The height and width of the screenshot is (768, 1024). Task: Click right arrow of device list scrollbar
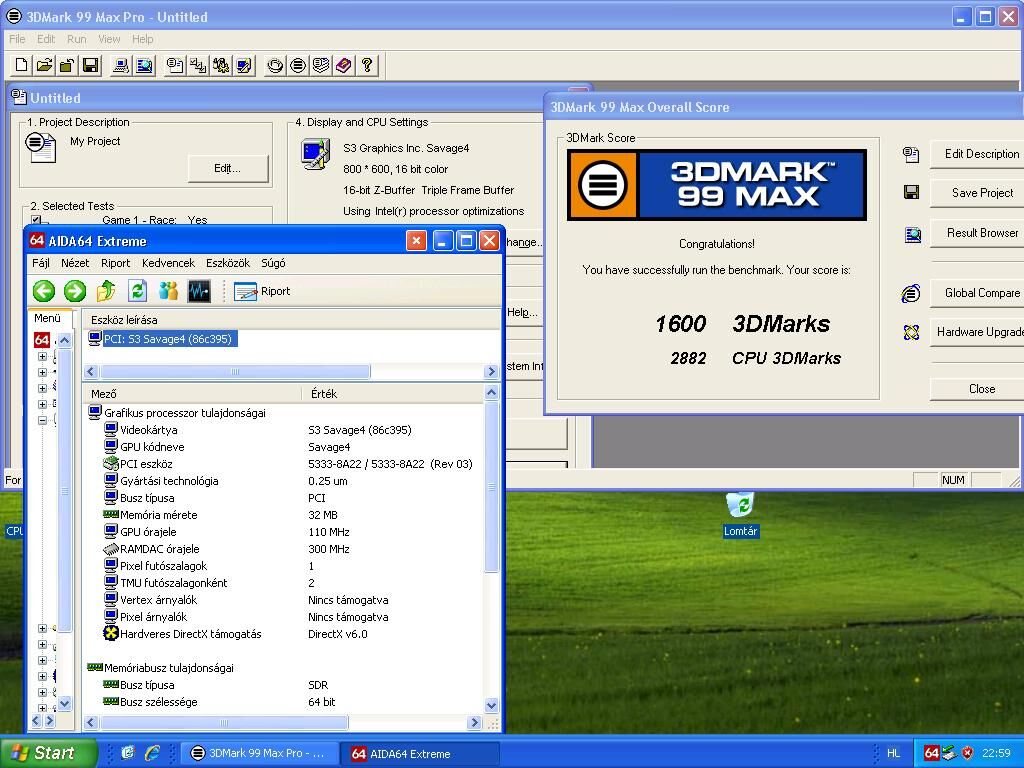pos(491,372)
